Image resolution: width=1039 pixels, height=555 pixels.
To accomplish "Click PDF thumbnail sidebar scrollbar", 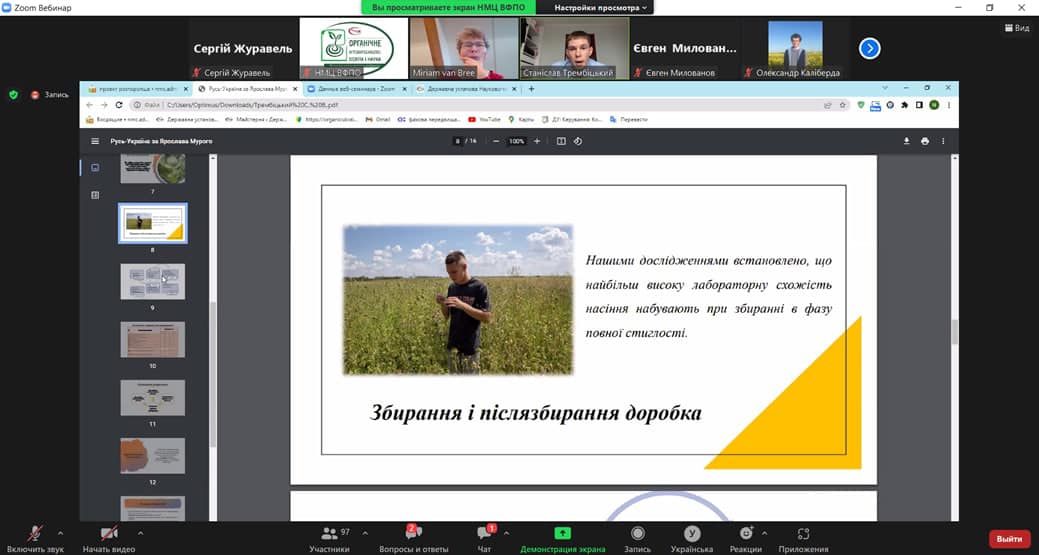I will [x=213, y=374].
